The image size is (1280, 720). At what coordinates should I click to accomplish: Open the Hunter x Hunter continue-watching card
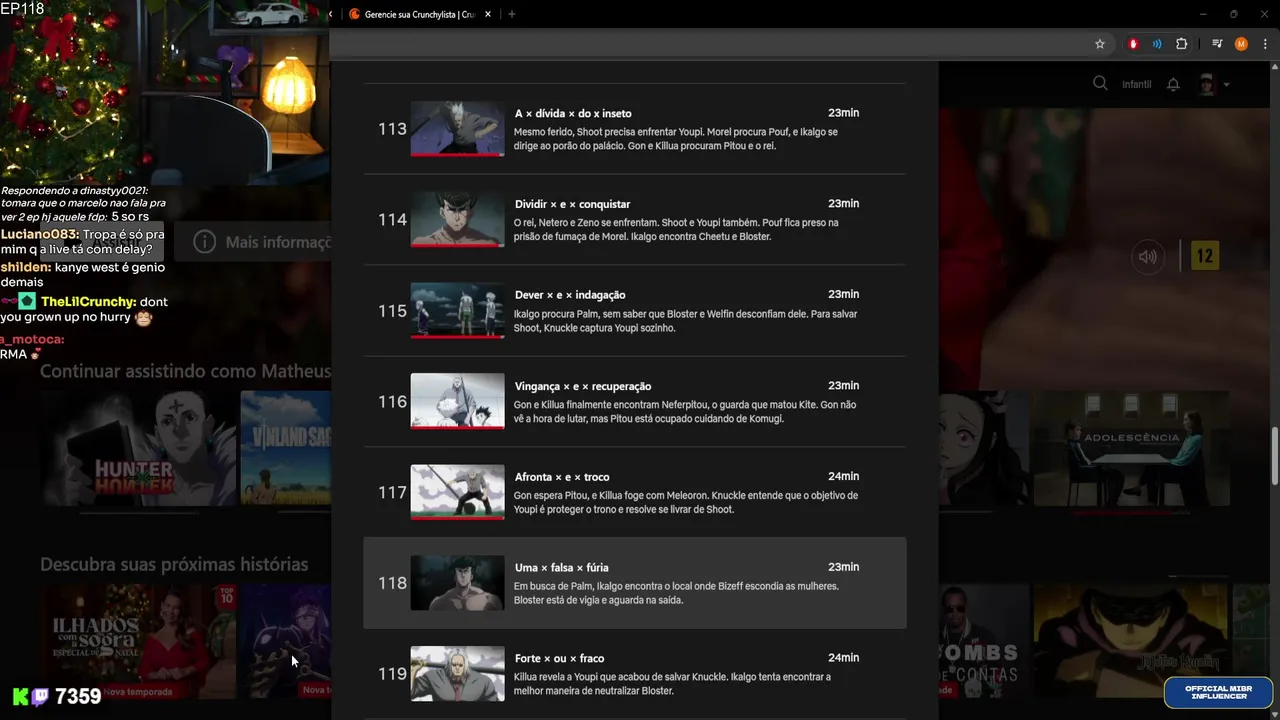pyautogui.click(x=140, y=448)
